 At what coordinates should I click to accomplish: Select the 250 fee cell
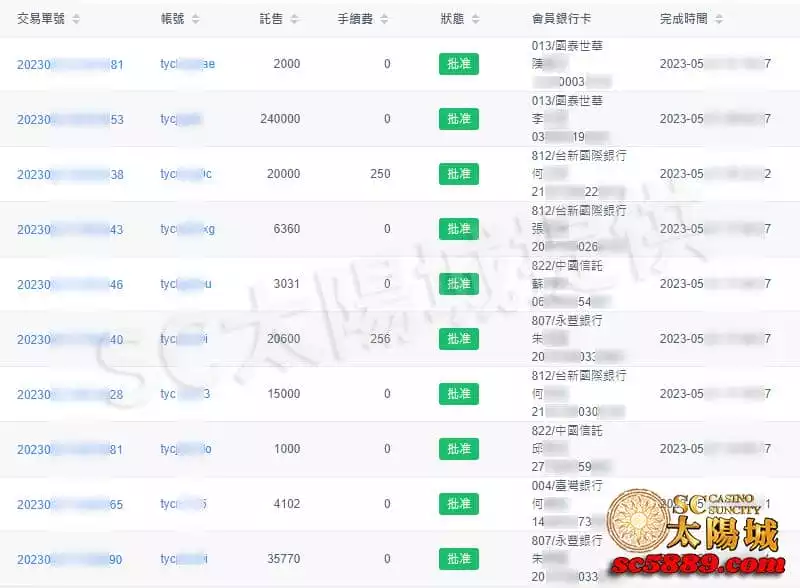coord(380,174)
